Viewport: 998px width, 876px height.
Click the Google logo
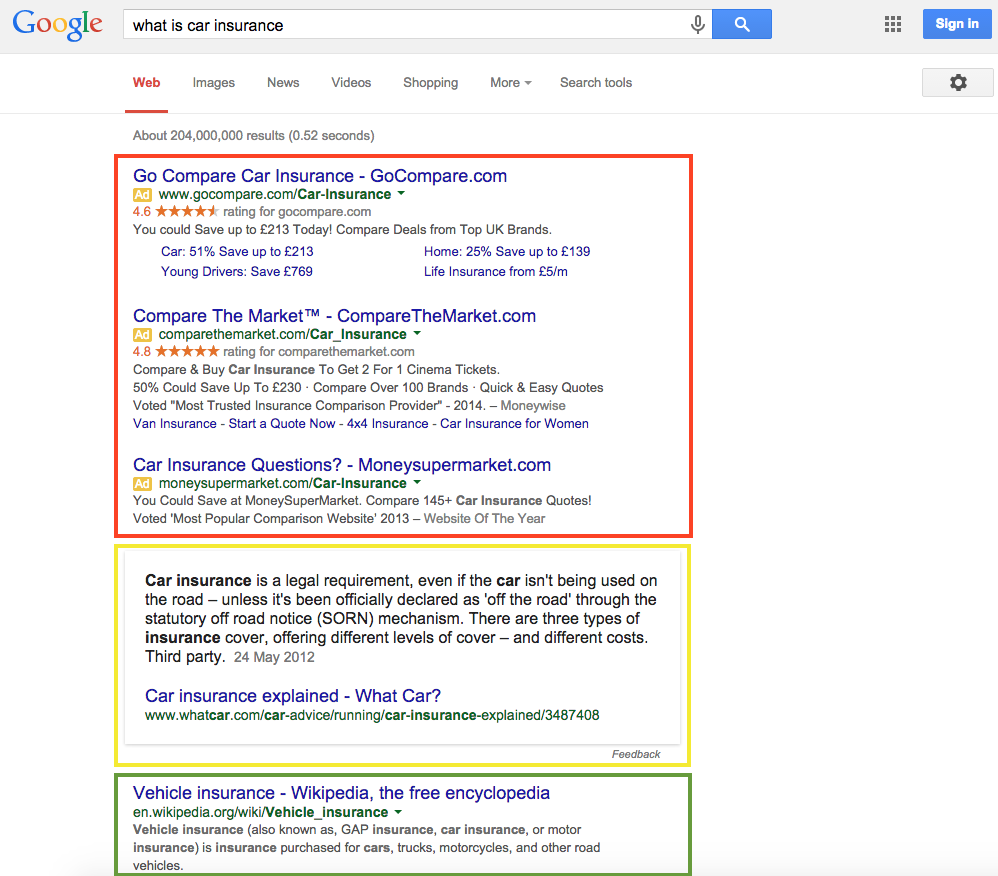(58, 25)
